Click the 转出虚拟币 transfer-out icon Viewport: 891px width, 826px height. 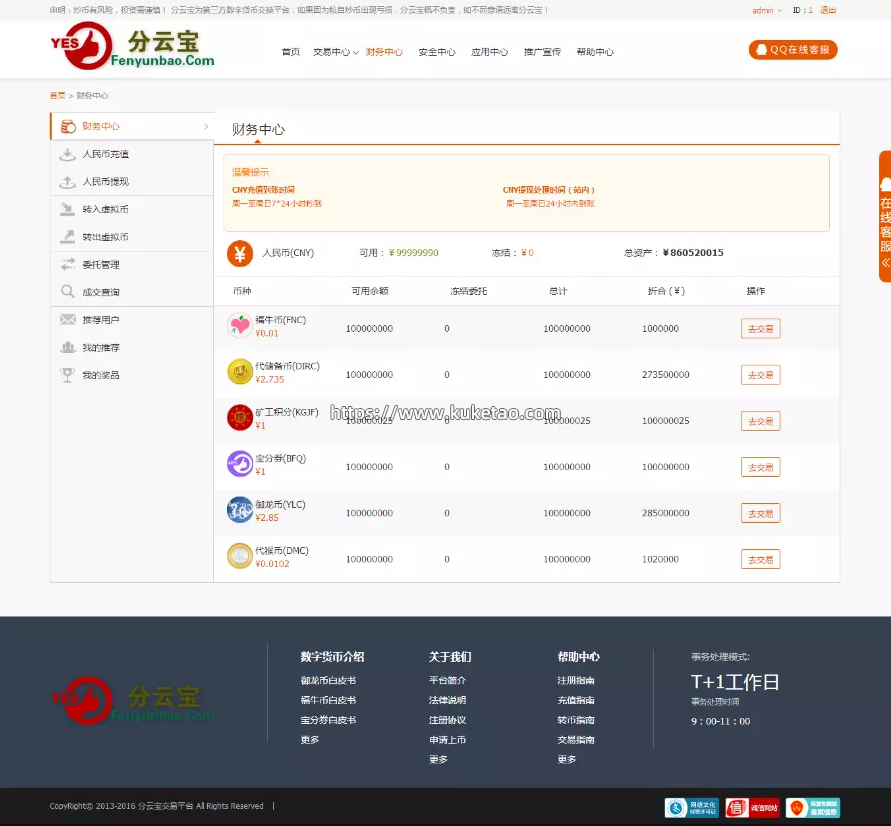tap(68, 237)
